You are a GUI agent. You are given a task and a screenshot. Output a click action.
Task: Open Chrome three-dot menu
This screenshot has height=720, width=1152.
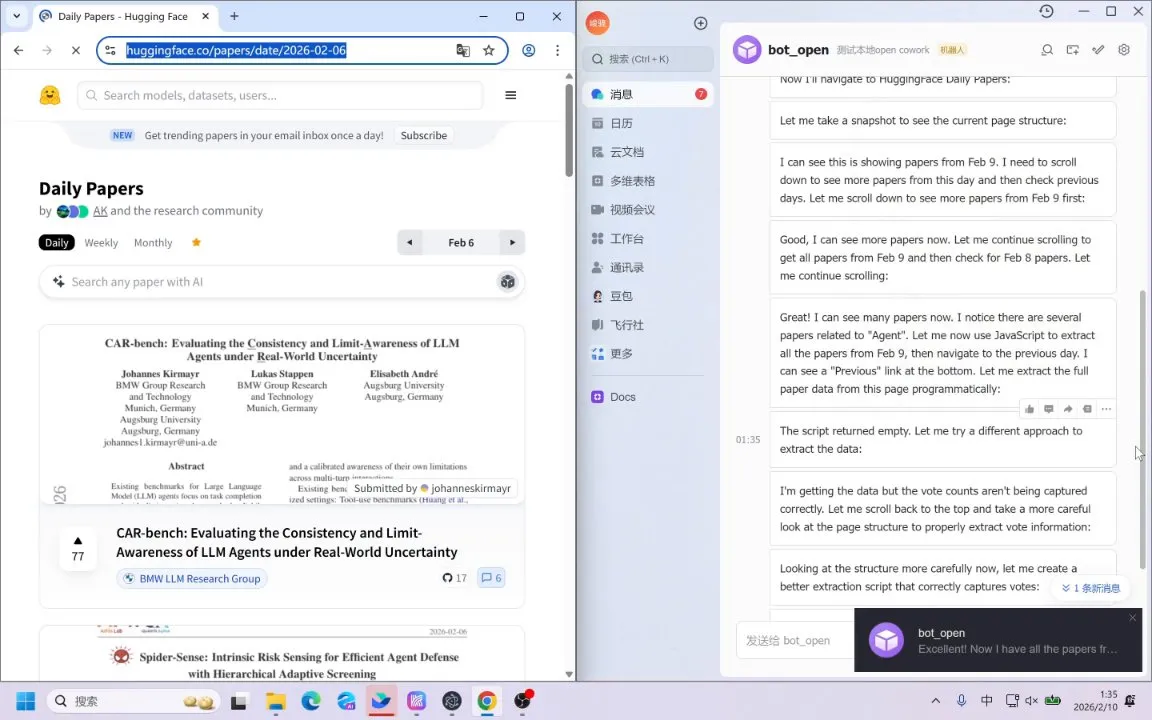(x=558, y=50)
